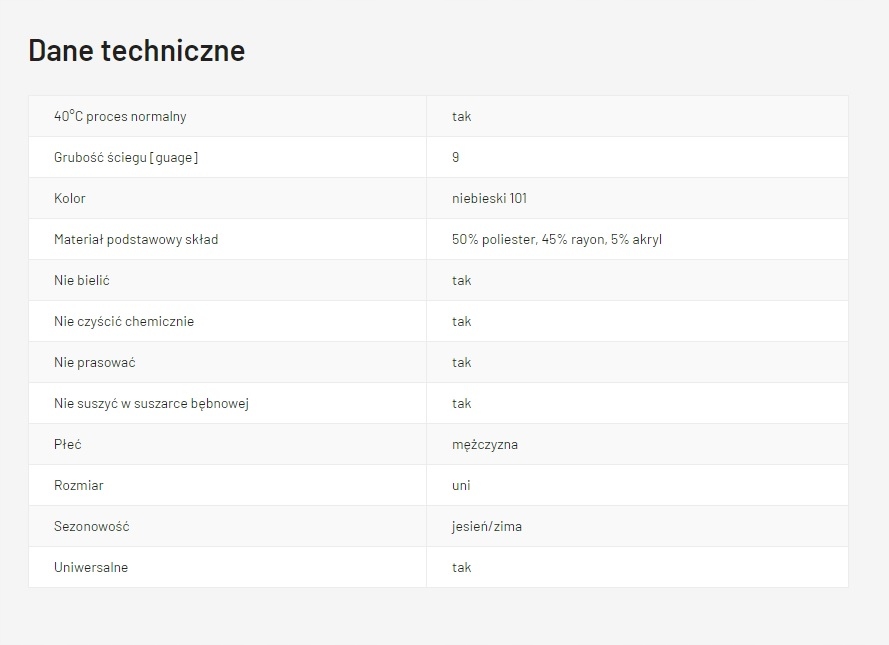Click the 'Rozmiar' row label

79,485
